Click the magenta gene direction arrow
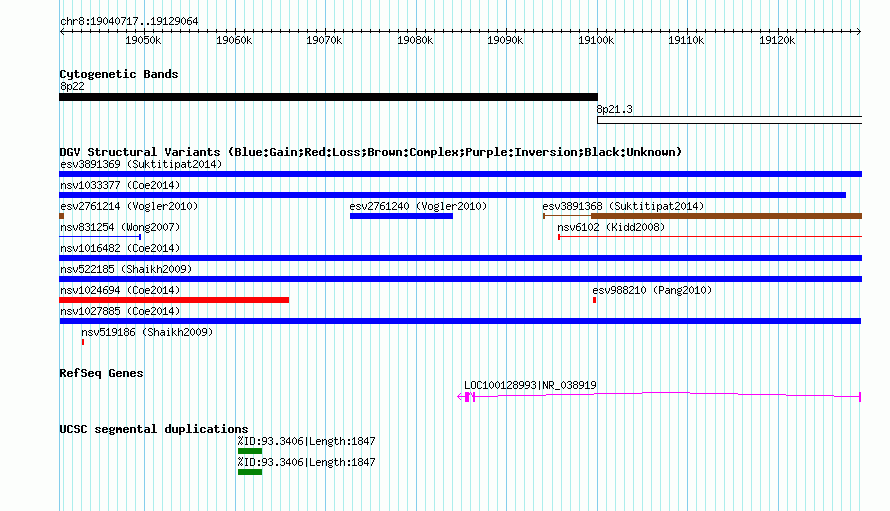 point(460,397)
